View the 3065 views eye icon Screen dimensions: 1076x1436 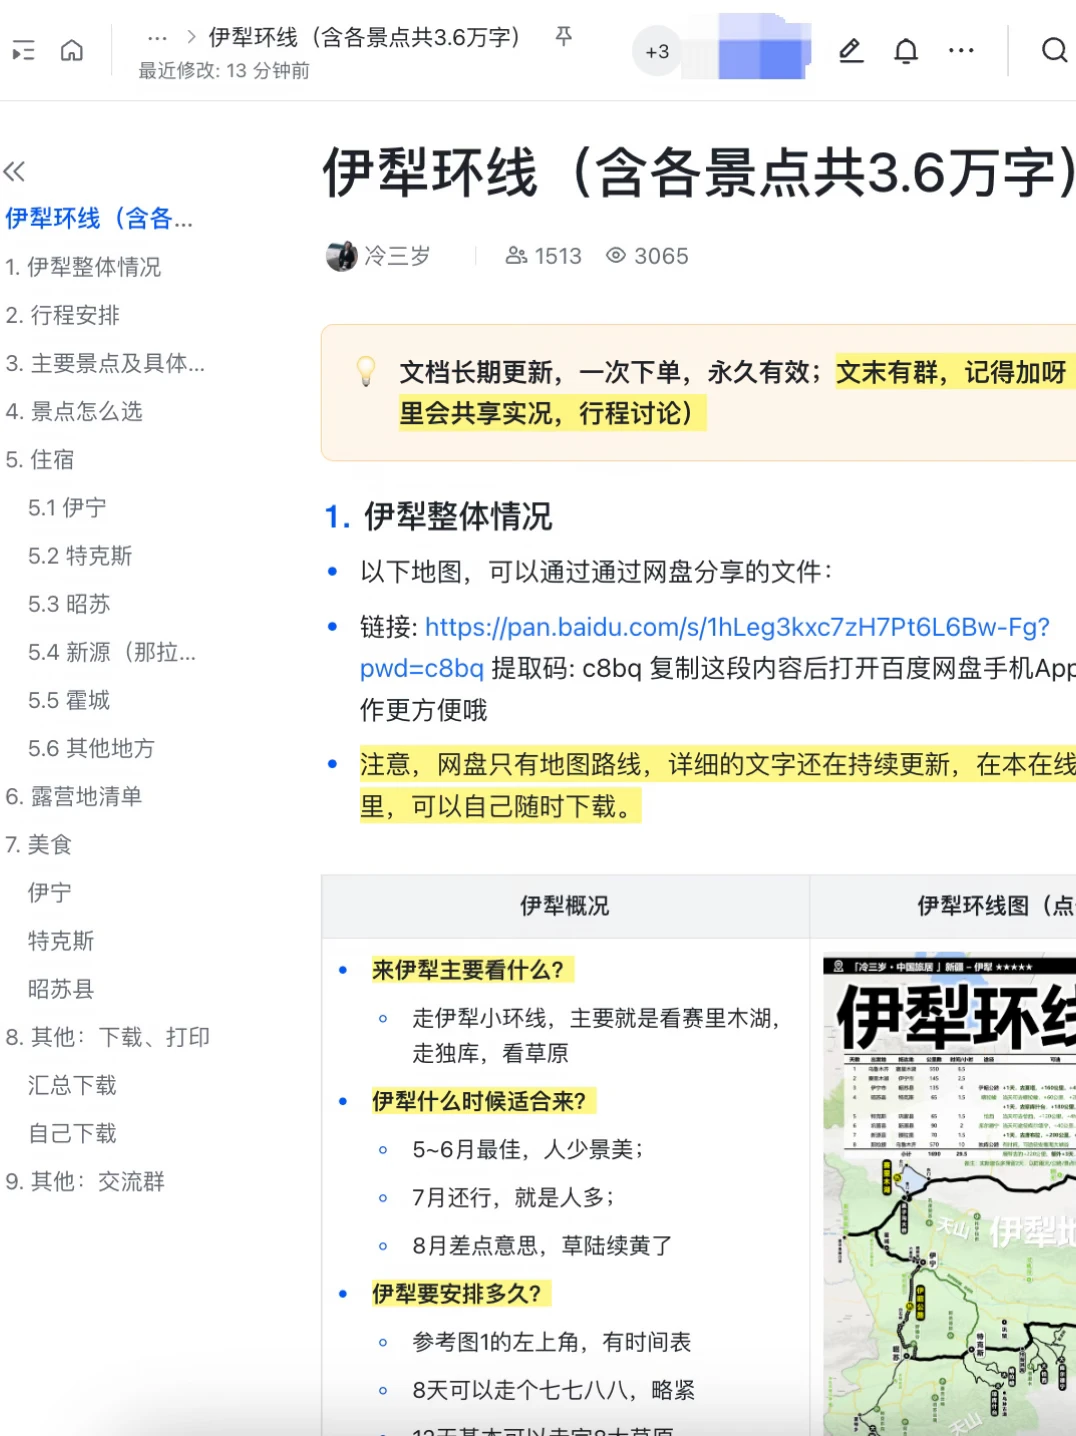click(x=616, y=256)
